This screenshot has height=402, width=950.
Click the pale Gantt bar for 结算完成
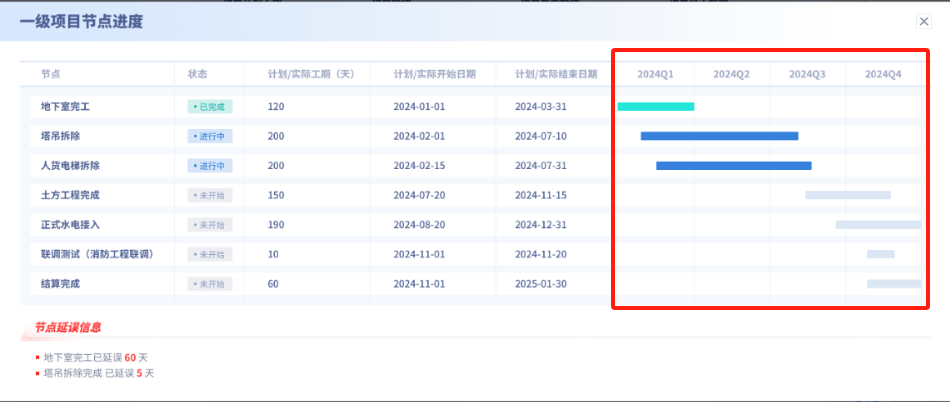pyautogui.click(x=894, y=283)
